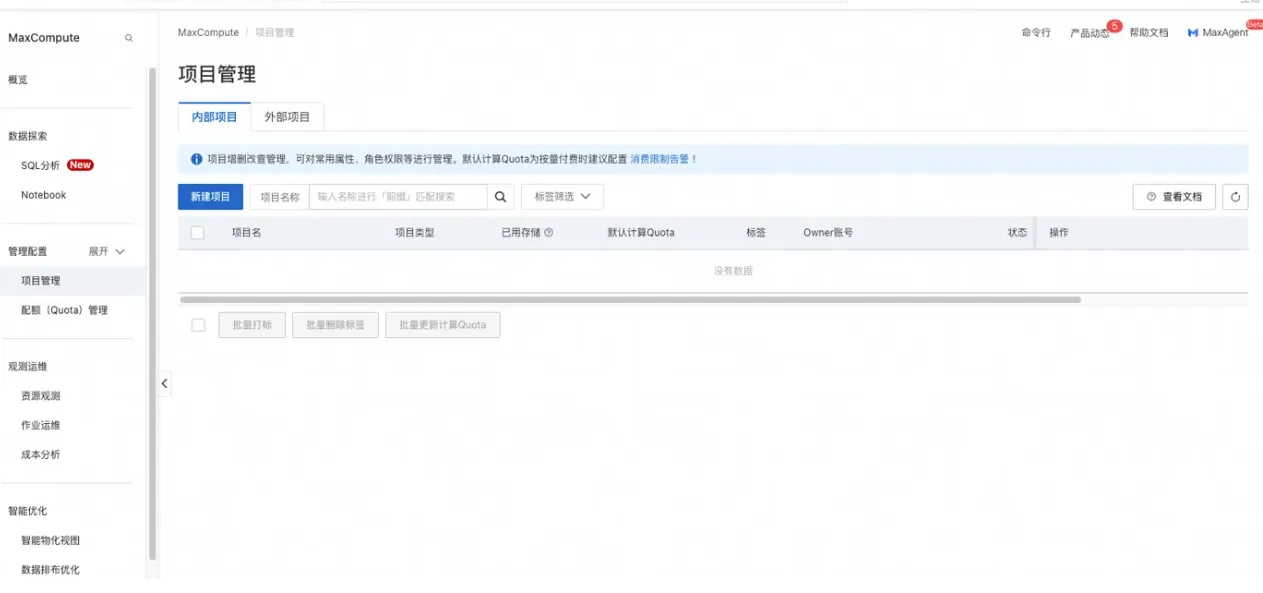Image resolution: width=1263 pixels, height=593 pixels.
Task: Click the horizontal table scrollbar
Action: point(630,300)
